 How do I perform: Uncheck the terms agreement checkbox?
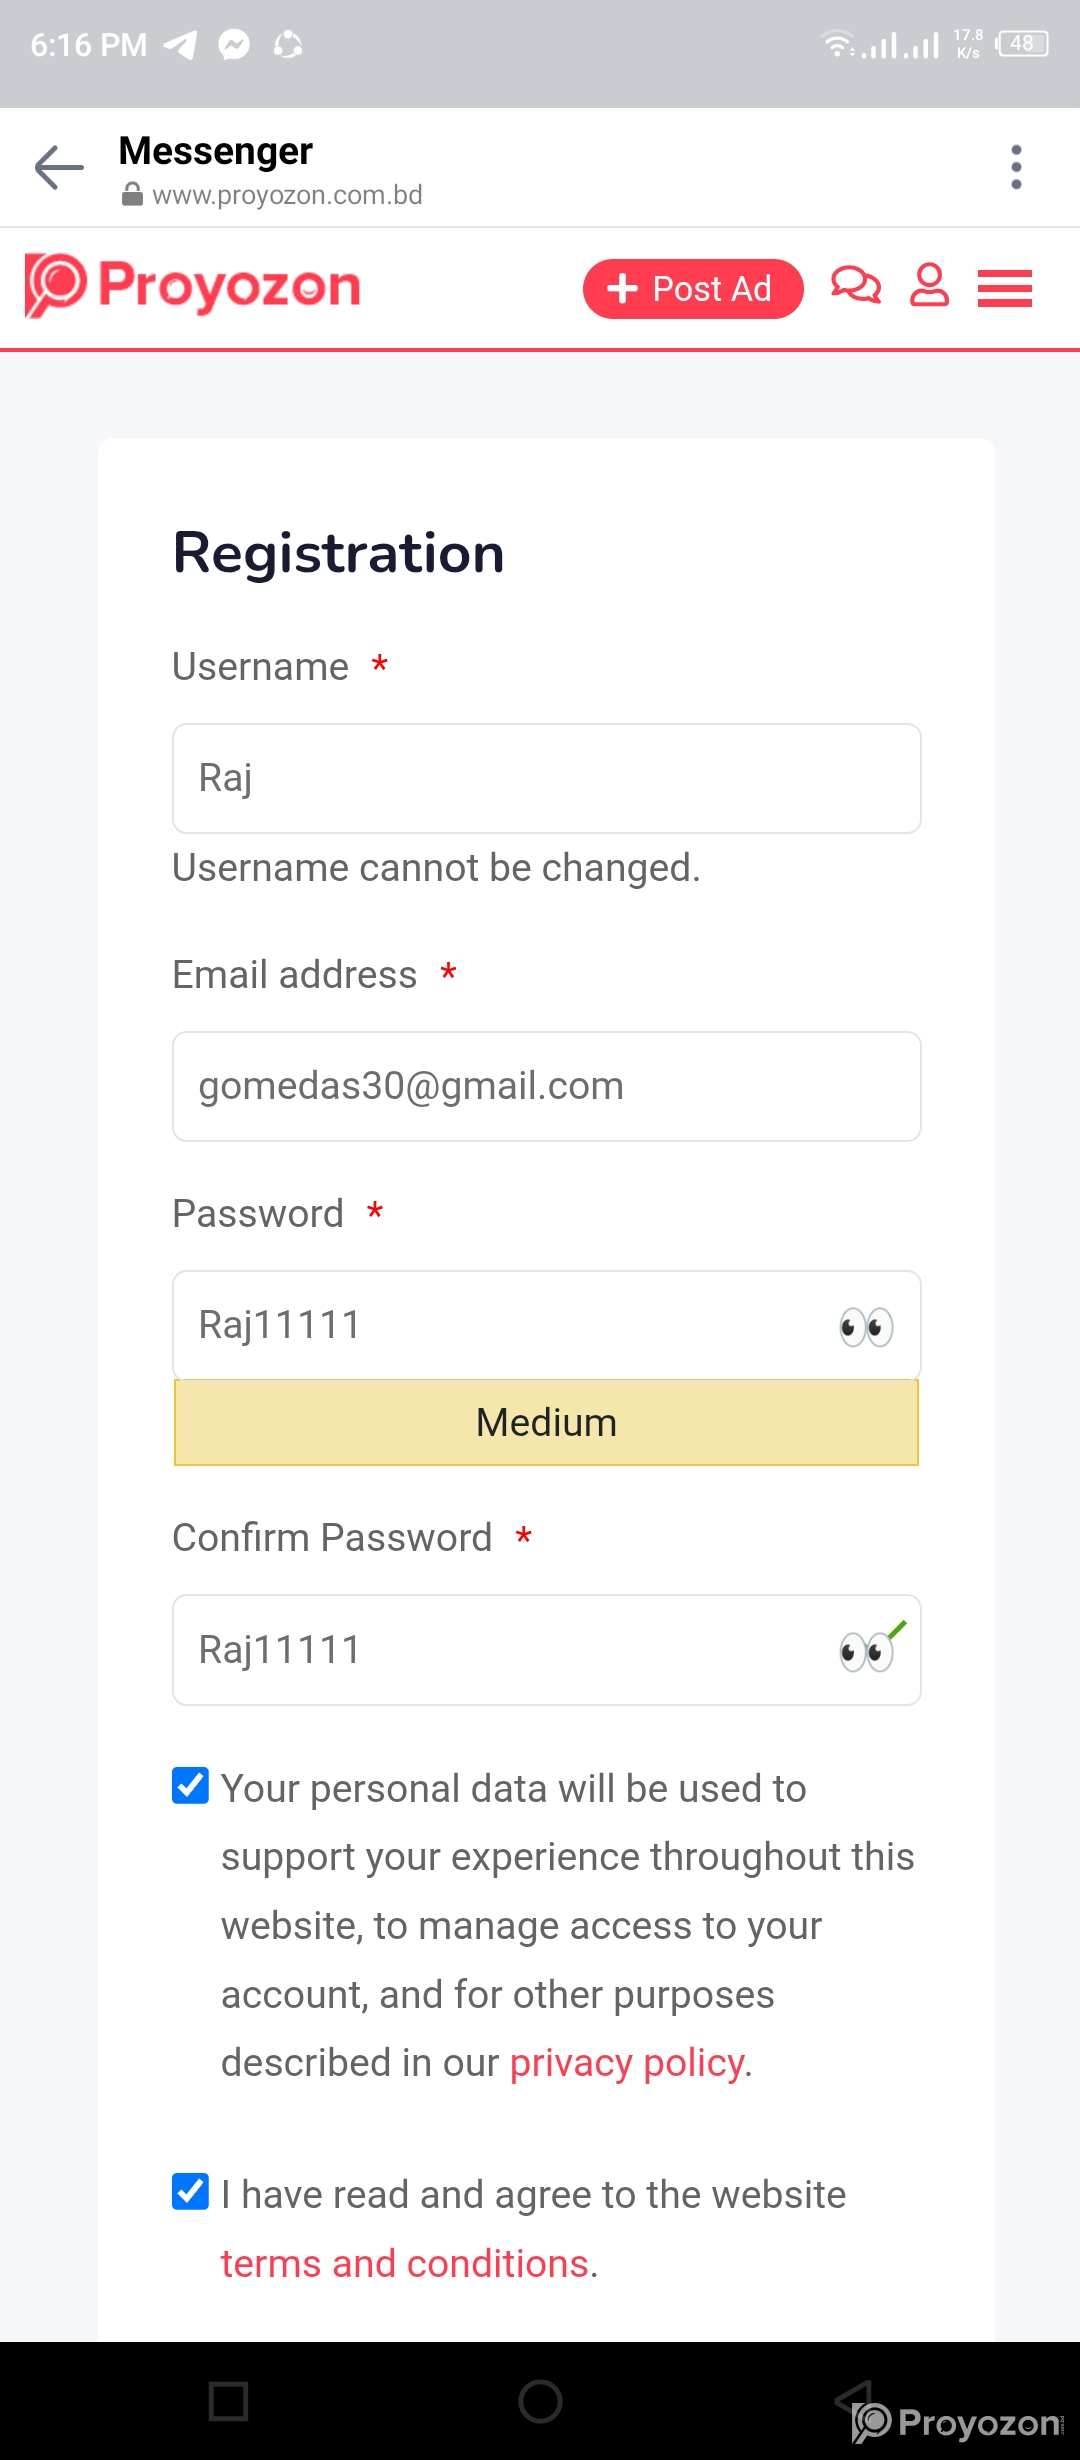pyautogui.click(x=190, y=2192)
